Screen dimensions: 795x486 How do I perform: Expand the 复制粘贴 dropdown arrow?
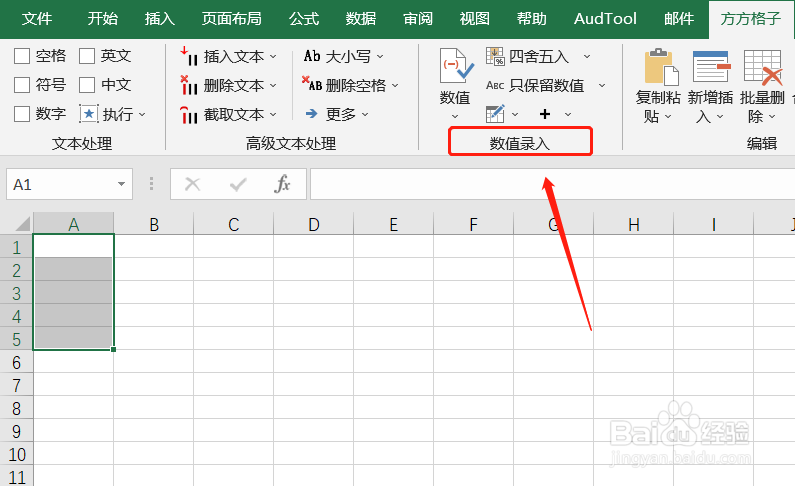(x=668, y=117)
